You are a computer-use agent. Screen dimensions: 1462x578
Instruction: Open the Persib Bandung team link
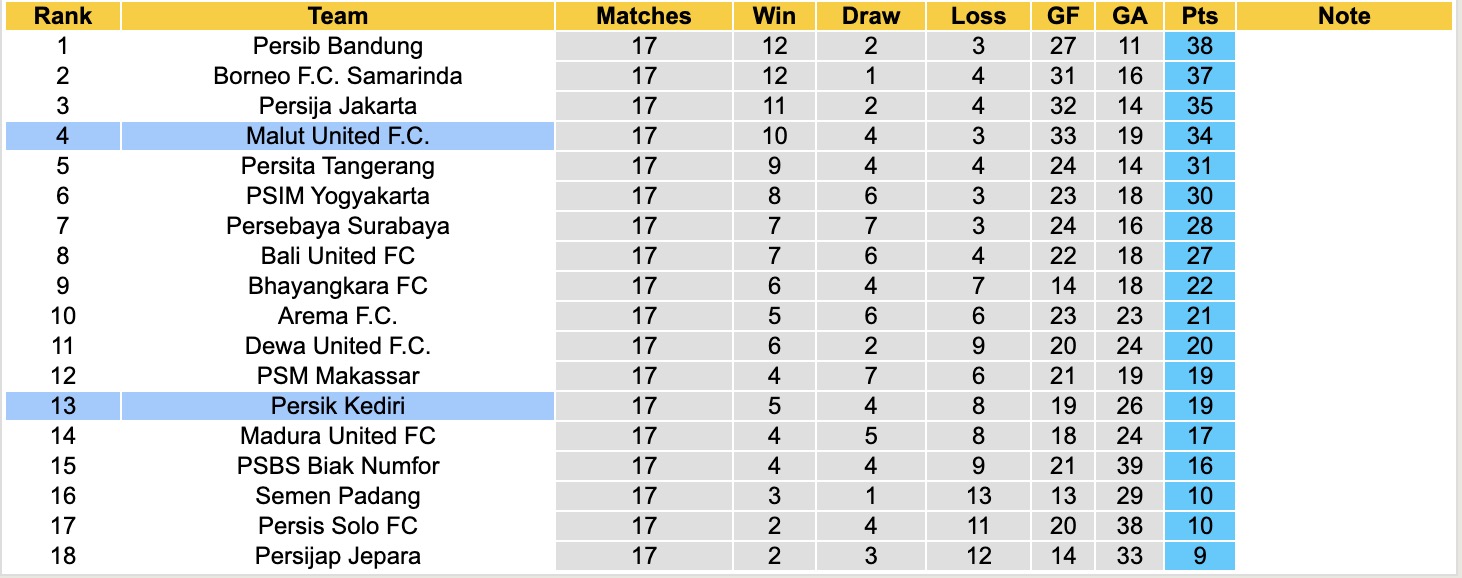338,46
